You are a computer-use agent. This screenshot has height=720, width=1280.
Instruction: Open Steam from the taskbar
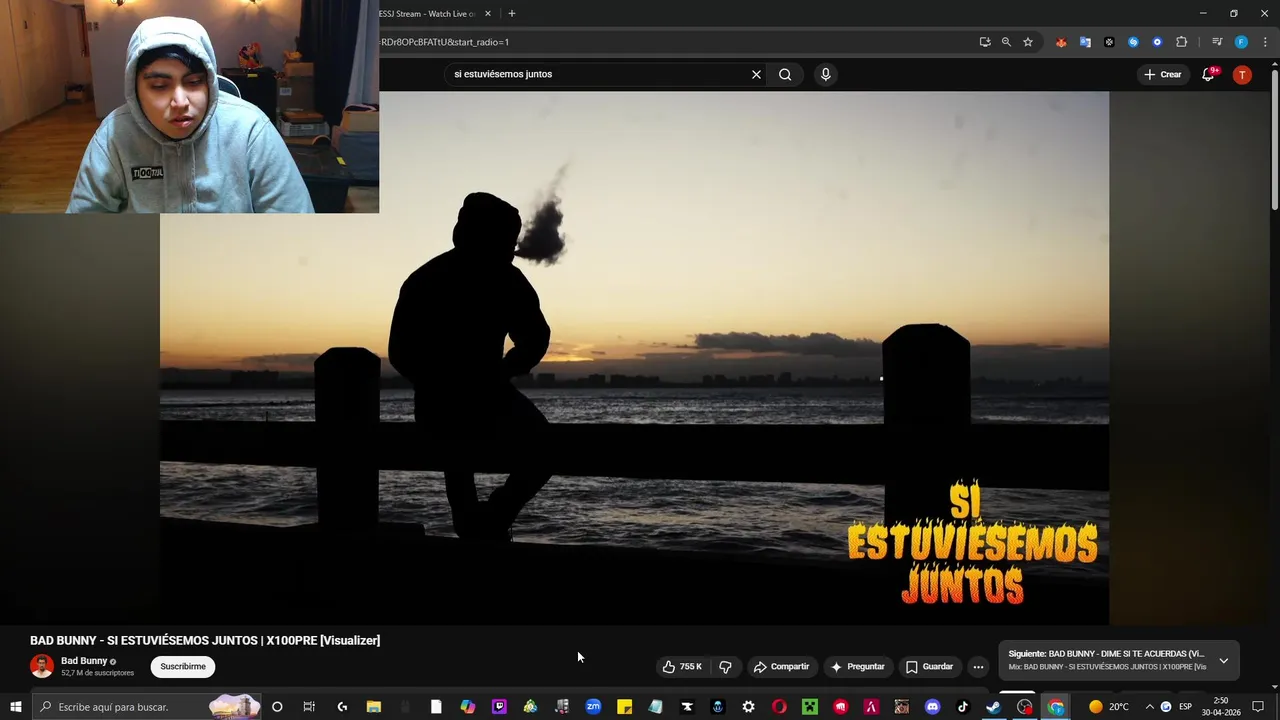tap(993, 707)
